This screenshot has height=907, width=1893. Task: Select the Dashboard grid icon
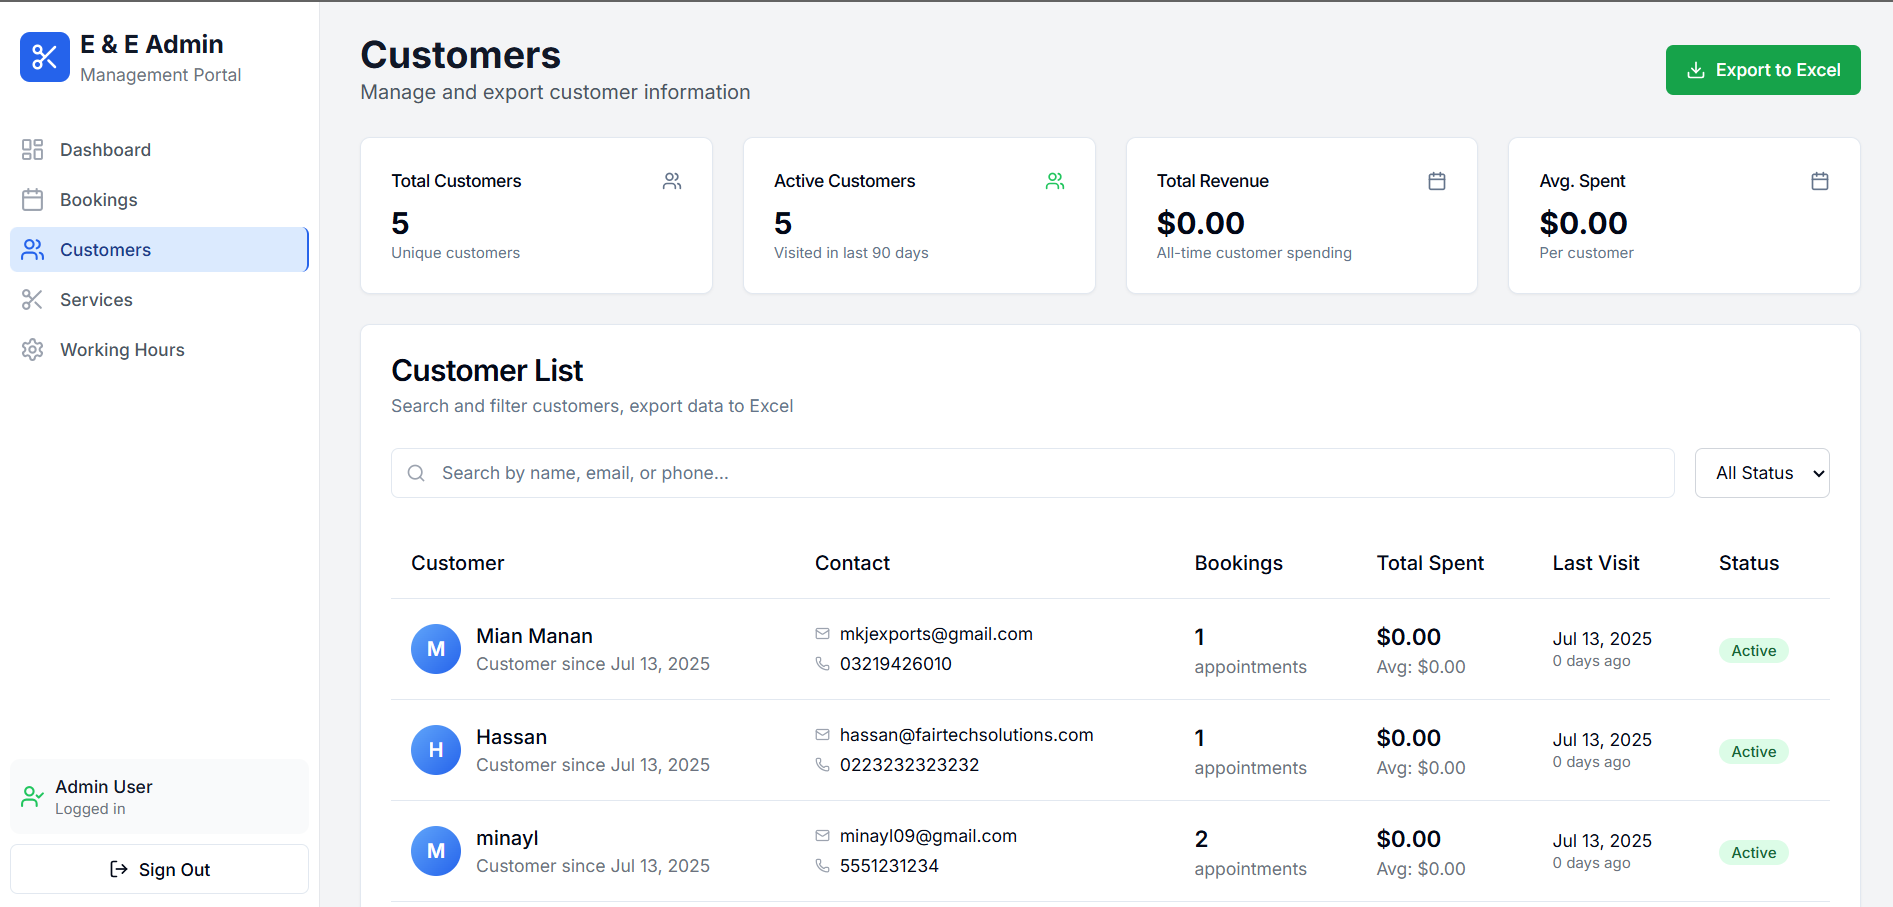tap(32, 149)
